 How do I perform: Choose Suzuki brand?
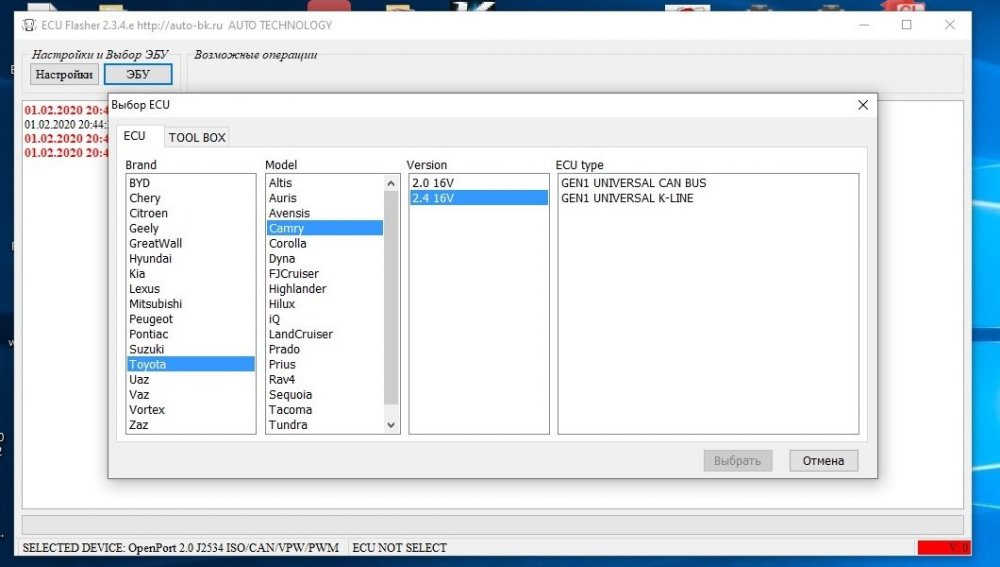(x=190, y=349)
